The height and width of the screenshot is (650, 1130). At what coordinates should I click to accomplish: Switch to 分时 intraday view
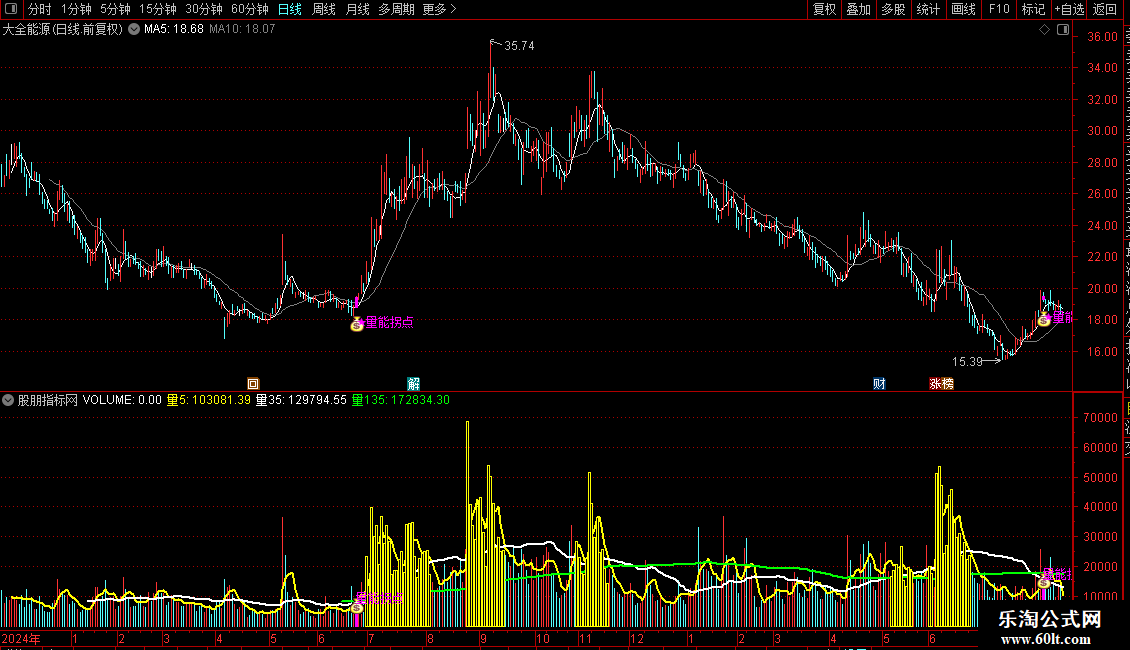coord(40,9)
